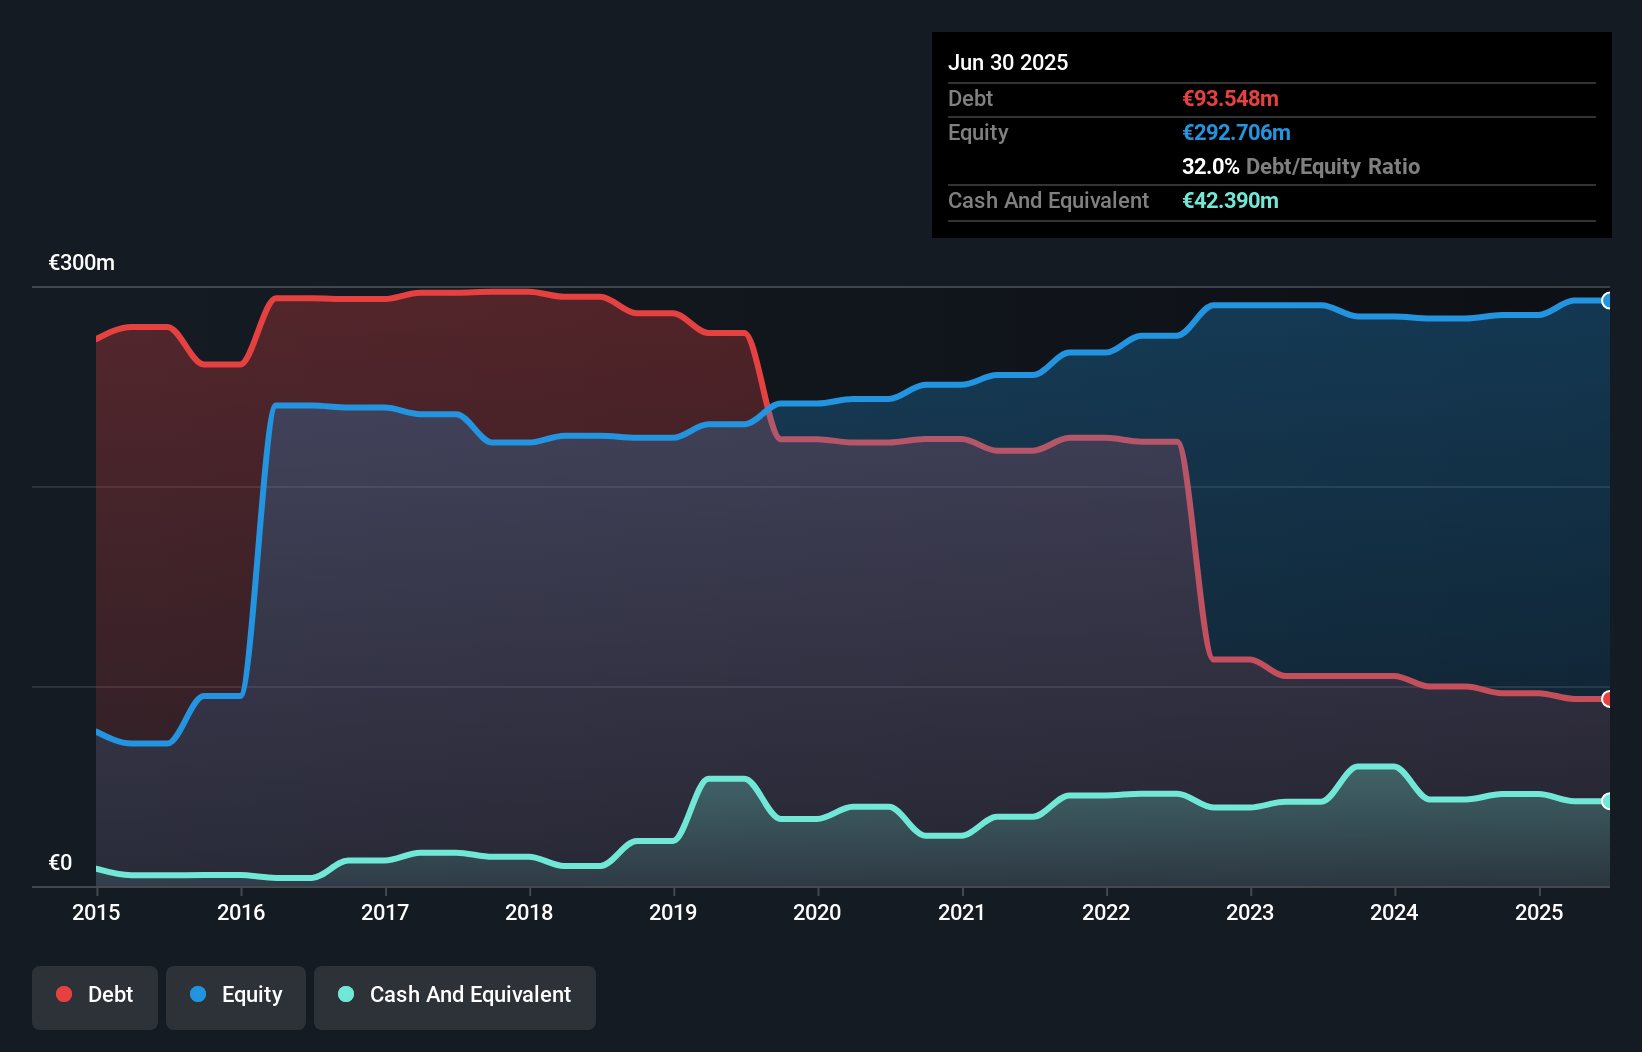Toggle the Cash And Equivalent legend button
The width and height of the screenshot is (1642, 1052).
(455, 997)
